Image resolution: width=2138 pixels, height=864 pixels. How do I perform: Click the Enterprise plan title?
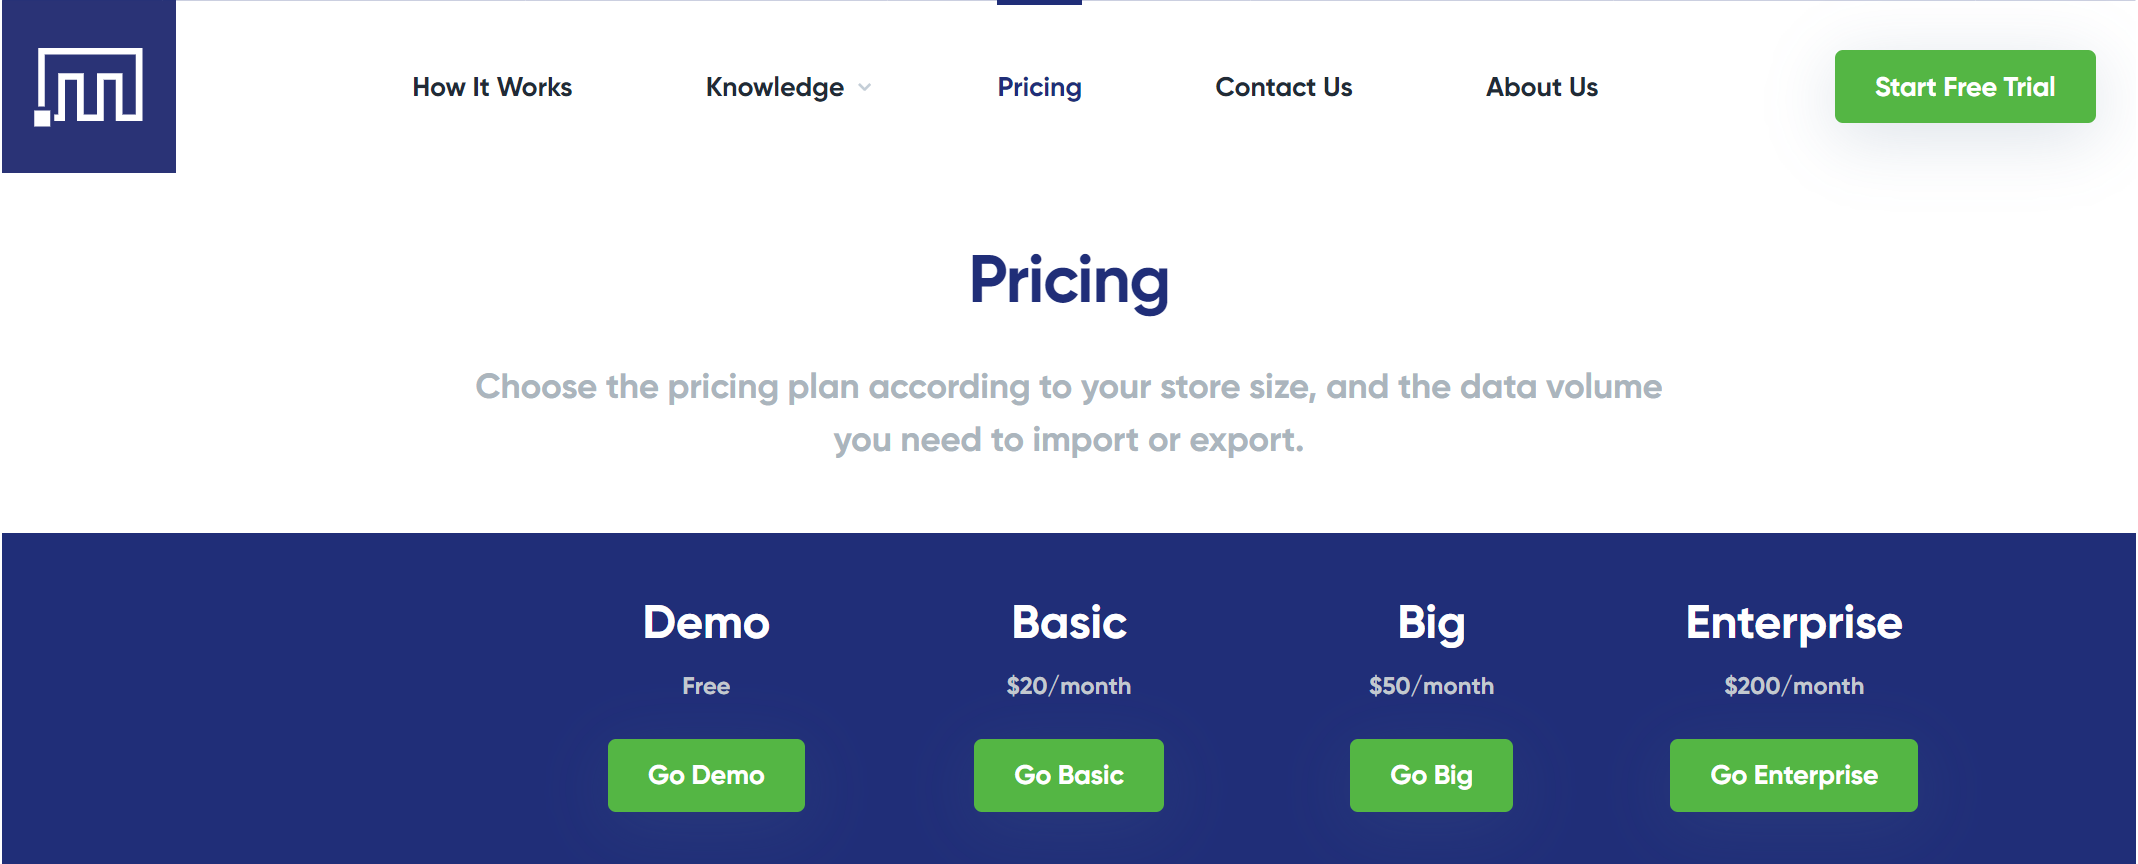pyautogui.click(x=1793, y=622)
